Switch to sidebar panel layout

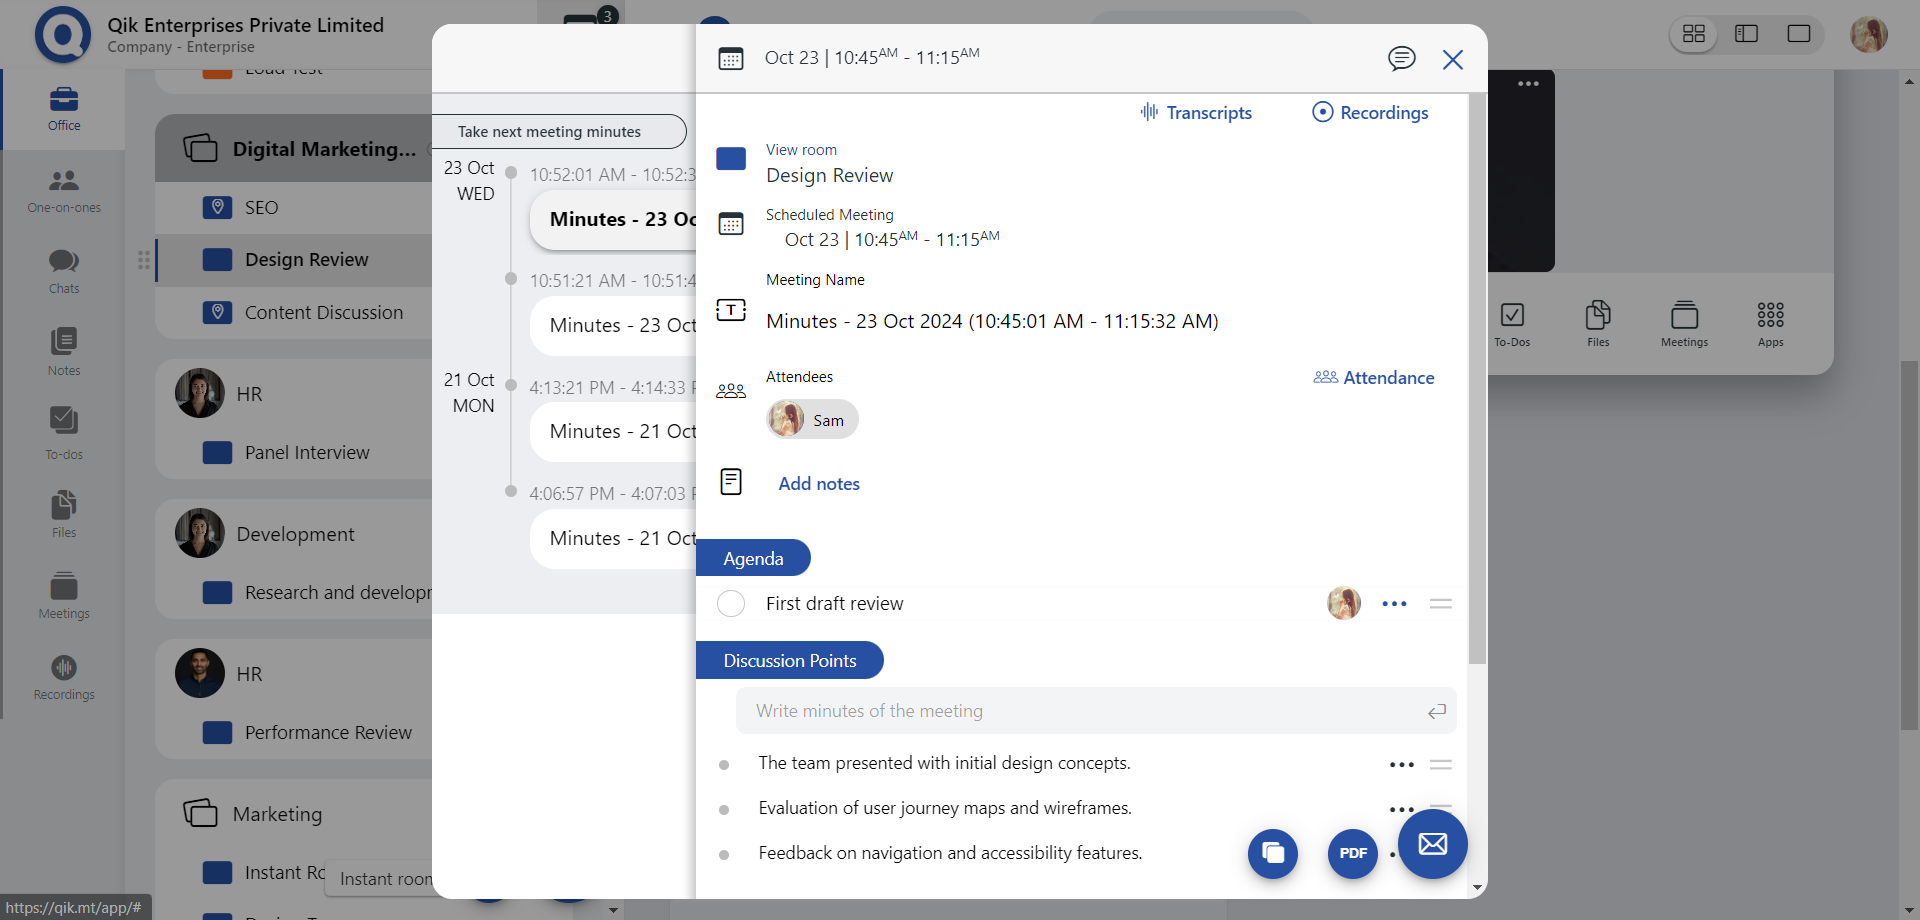(x=1746, y=34)
